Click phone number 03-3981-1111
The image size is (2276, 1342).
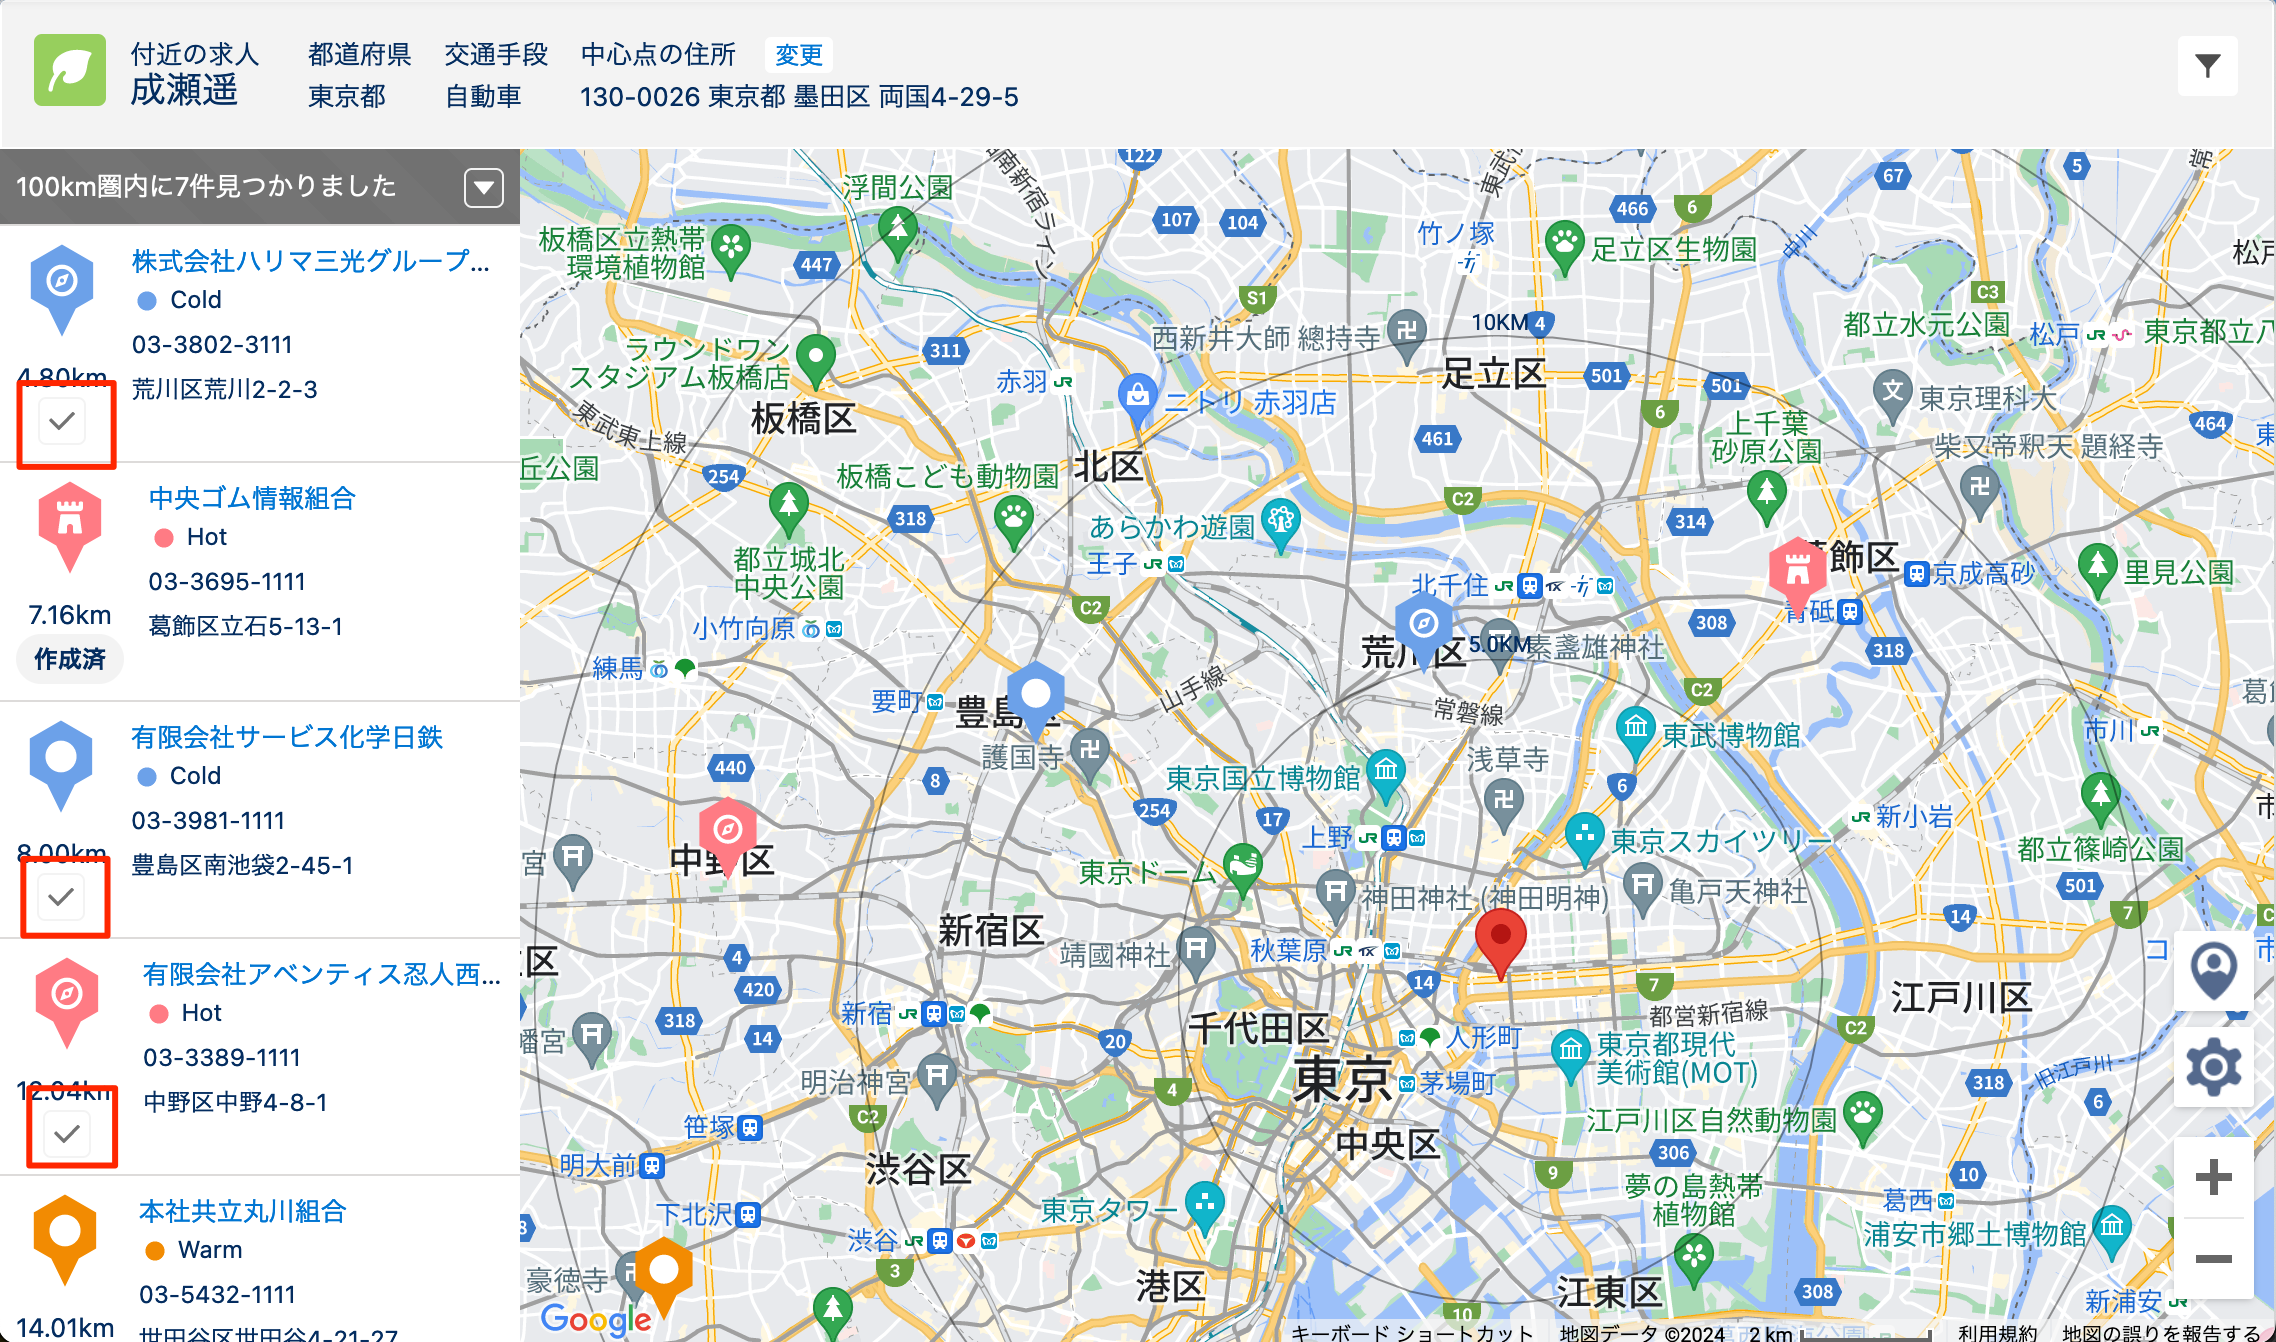[209, 821]
